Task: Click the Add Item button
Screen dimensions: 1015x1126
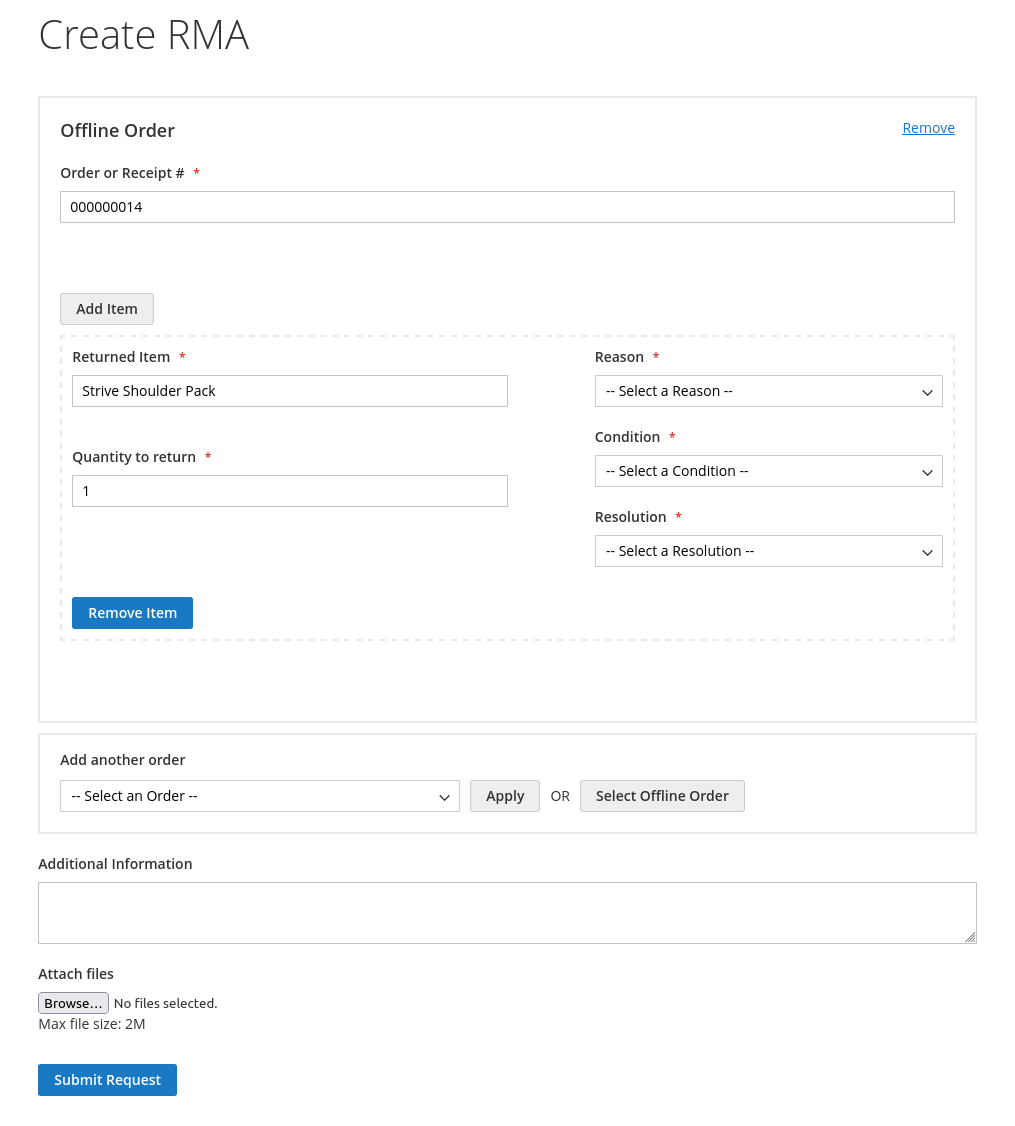Action: tap(106, 308)
